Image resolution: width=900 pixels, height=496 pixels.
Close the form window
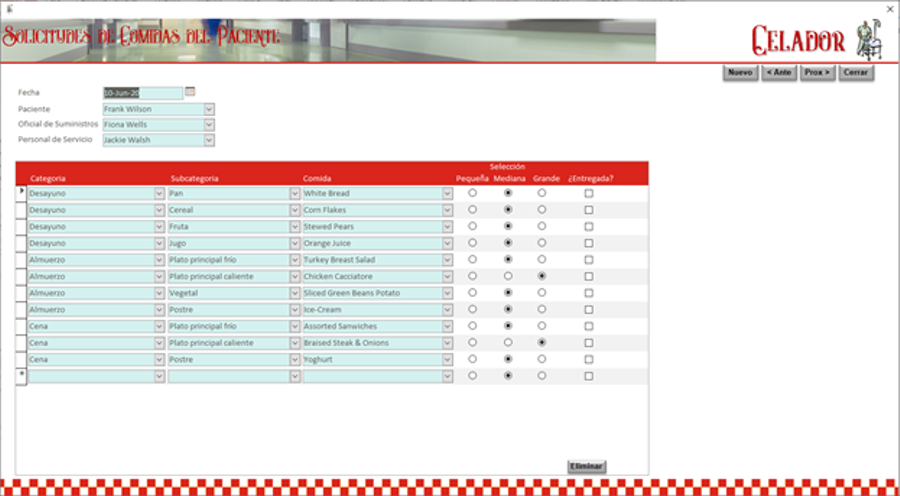pos(890,9)
